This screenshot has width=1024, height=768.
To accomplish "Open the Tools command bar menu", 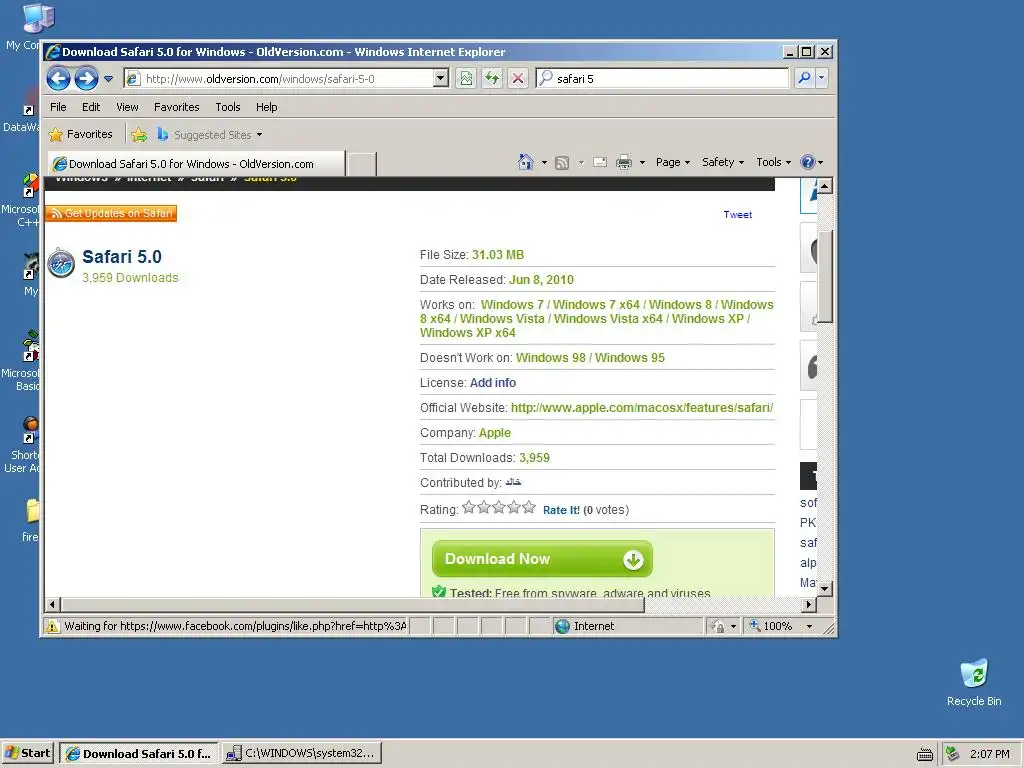I will [x=773, y=162].
